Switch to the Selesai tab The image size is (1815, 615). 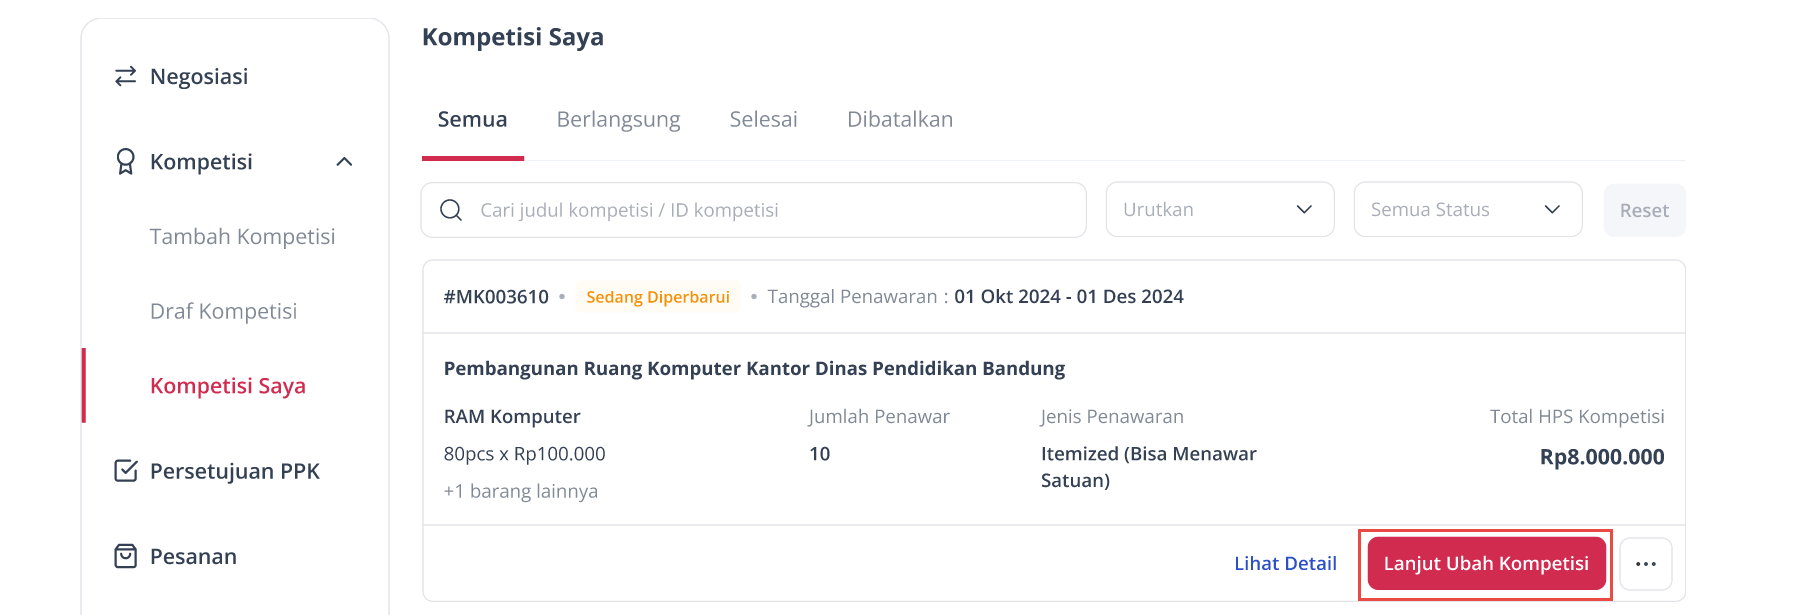tap(763, 120)
